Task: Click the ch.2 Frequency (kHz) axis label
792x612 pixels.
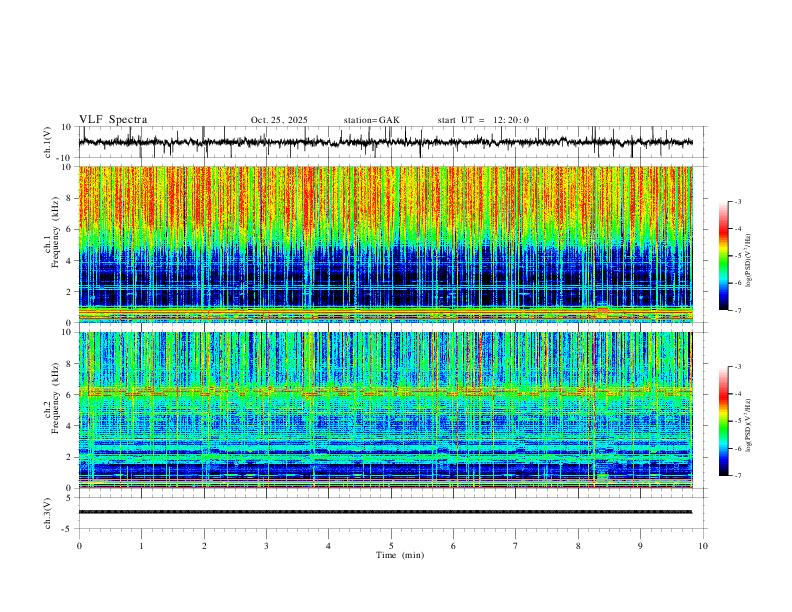Action: tap(53, 398)
